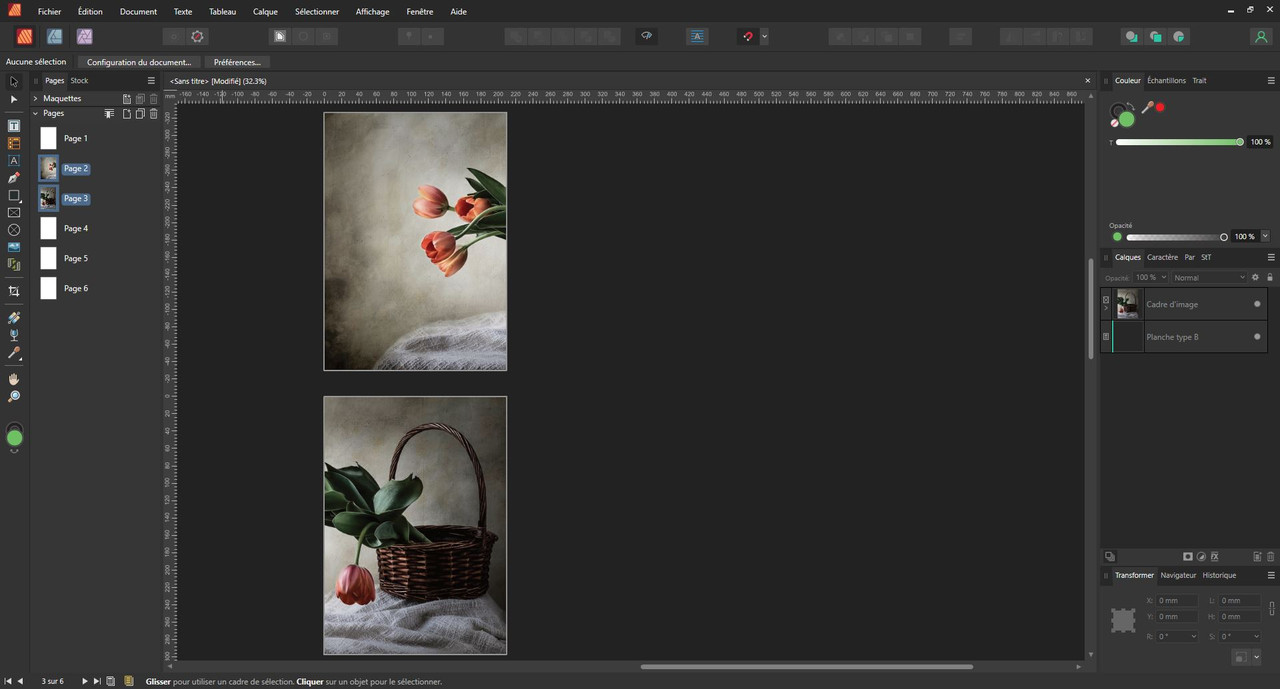The height and width of the screenshot is (689, 1280).
Task: Open the Normal blend mode dropdown
Action: (1209, 277)
